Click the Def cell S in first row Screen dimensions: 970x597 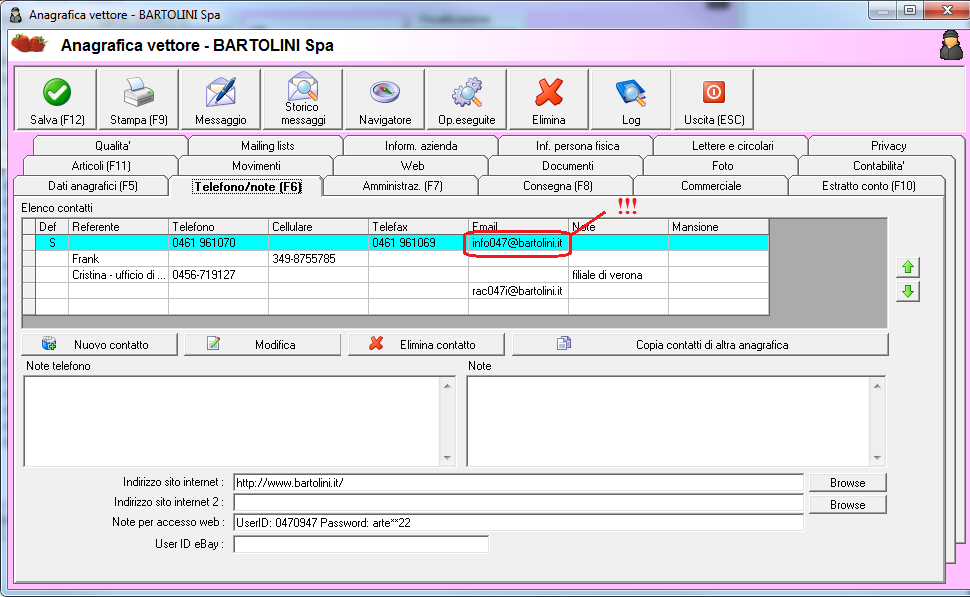pos(52,243)
